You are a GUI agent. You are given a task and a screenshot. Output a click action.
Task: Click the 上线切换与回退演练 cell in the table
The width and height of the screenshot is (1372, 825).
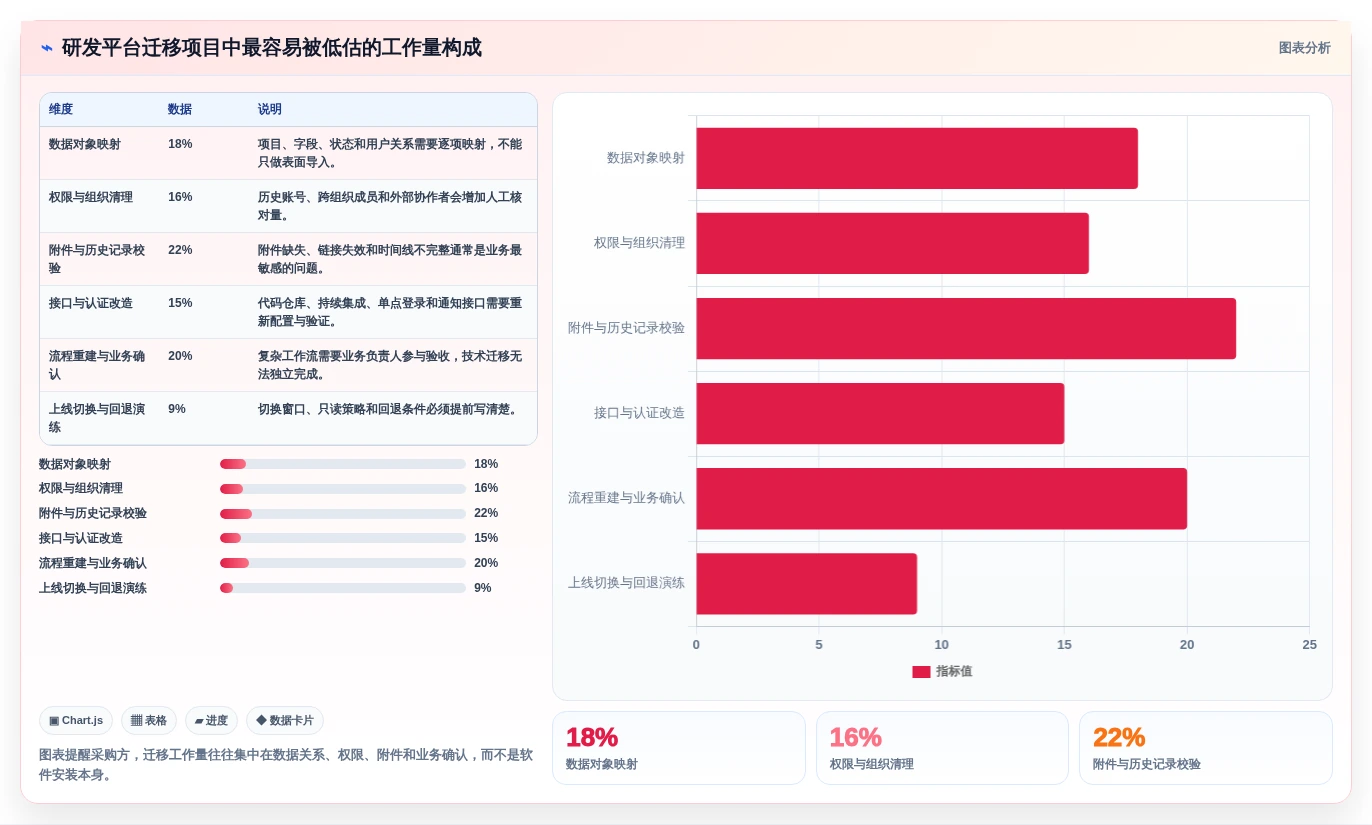[x=97, y=418]
